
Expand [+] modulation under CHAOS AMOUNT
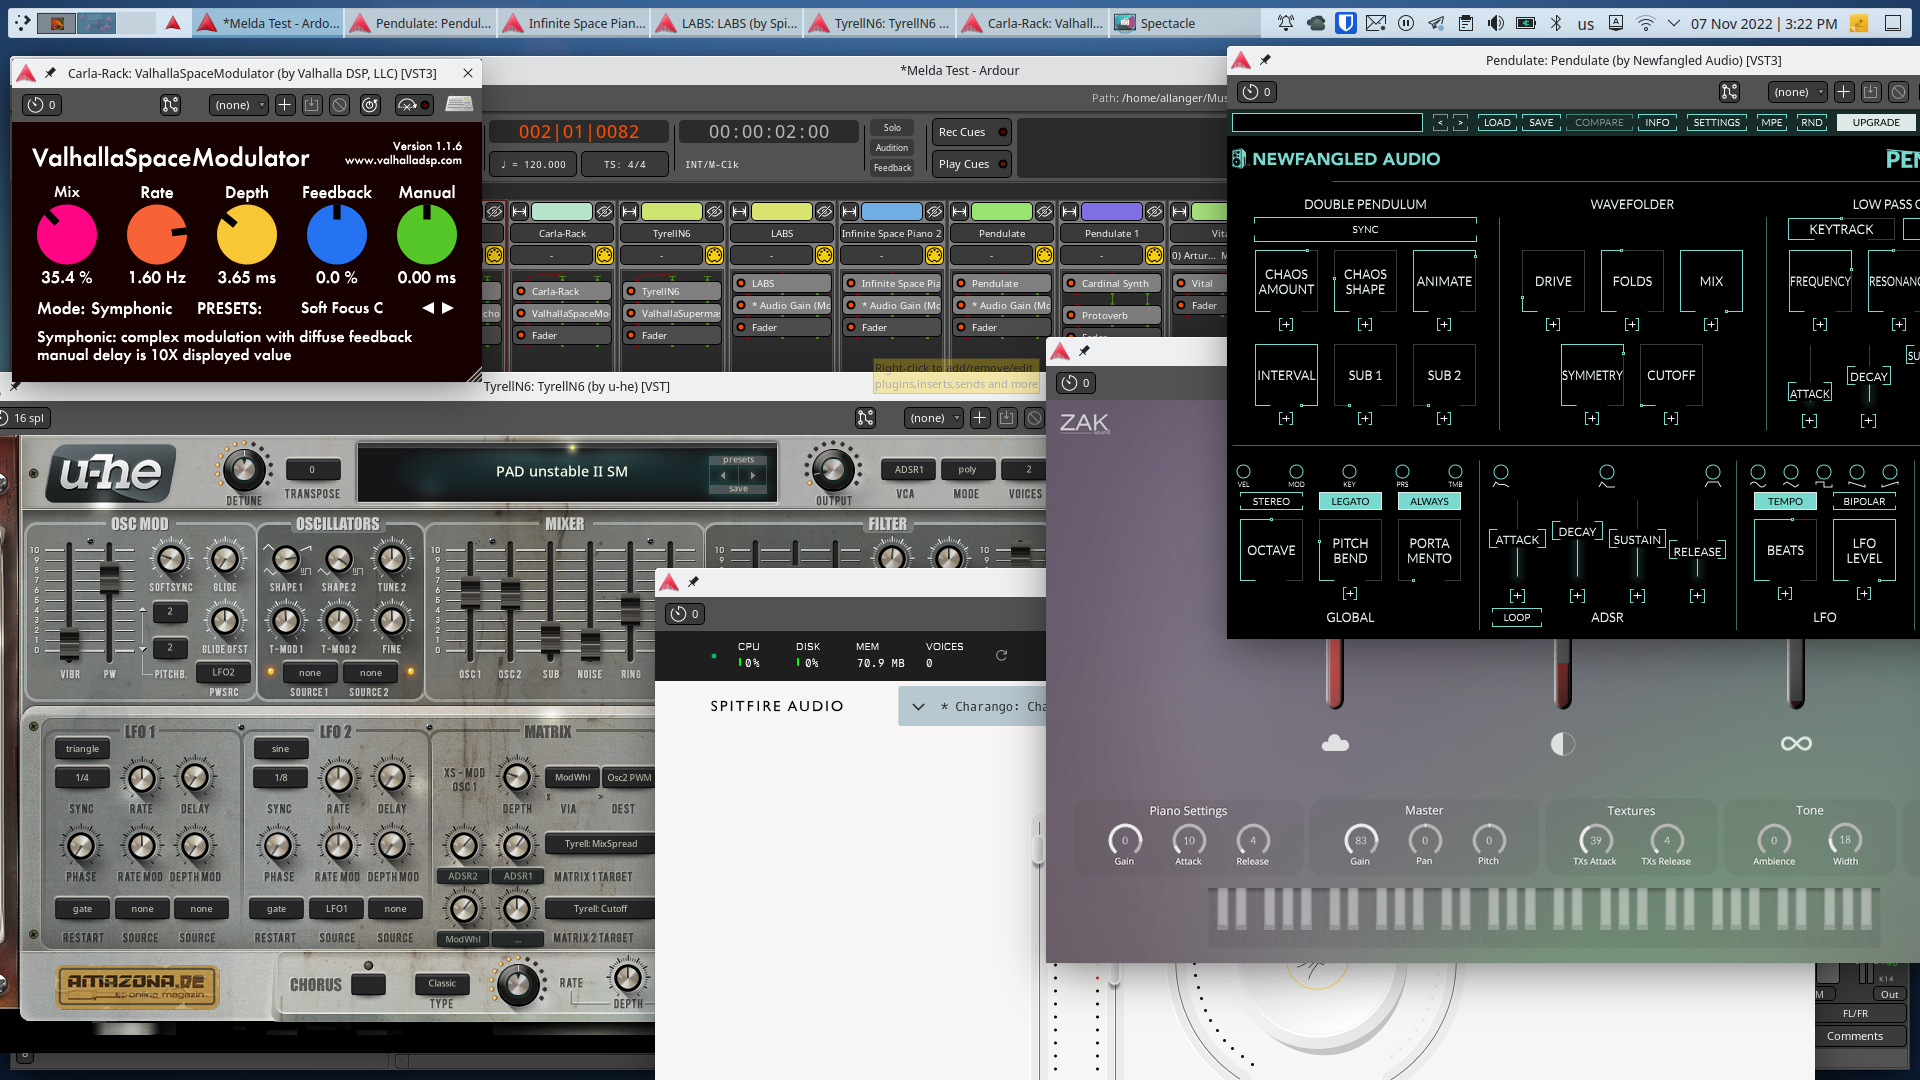[x=1286, y=325]
